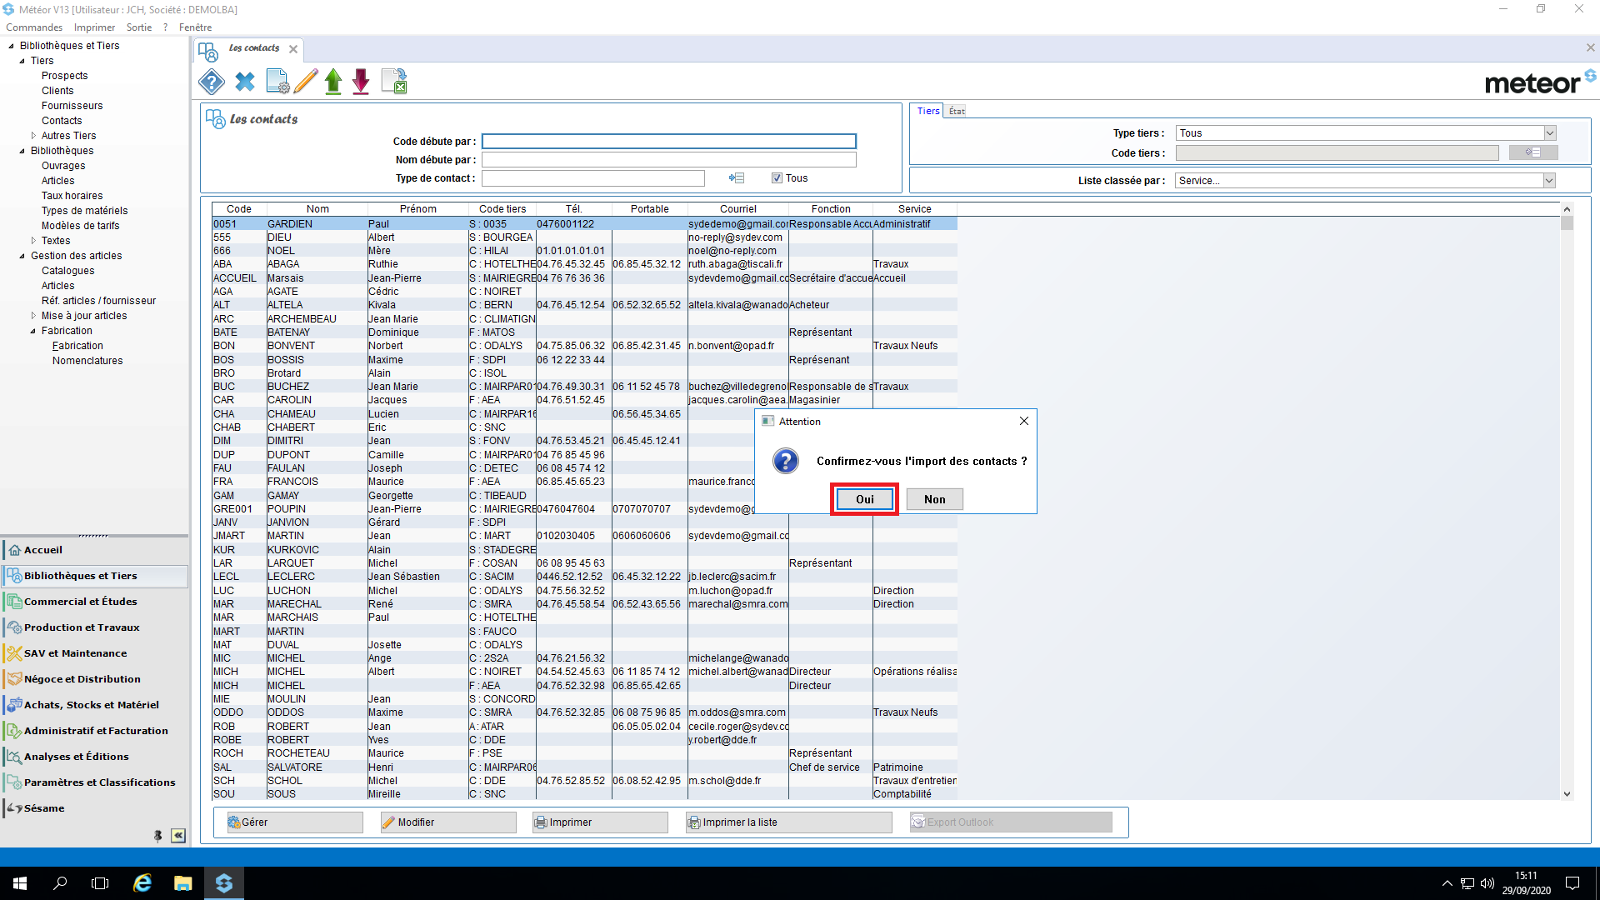Image resolution: width=1600 pixels, height=900 pixels.
Task: Open the Type tiers dropdown
Action: [x=1549, y=133]
